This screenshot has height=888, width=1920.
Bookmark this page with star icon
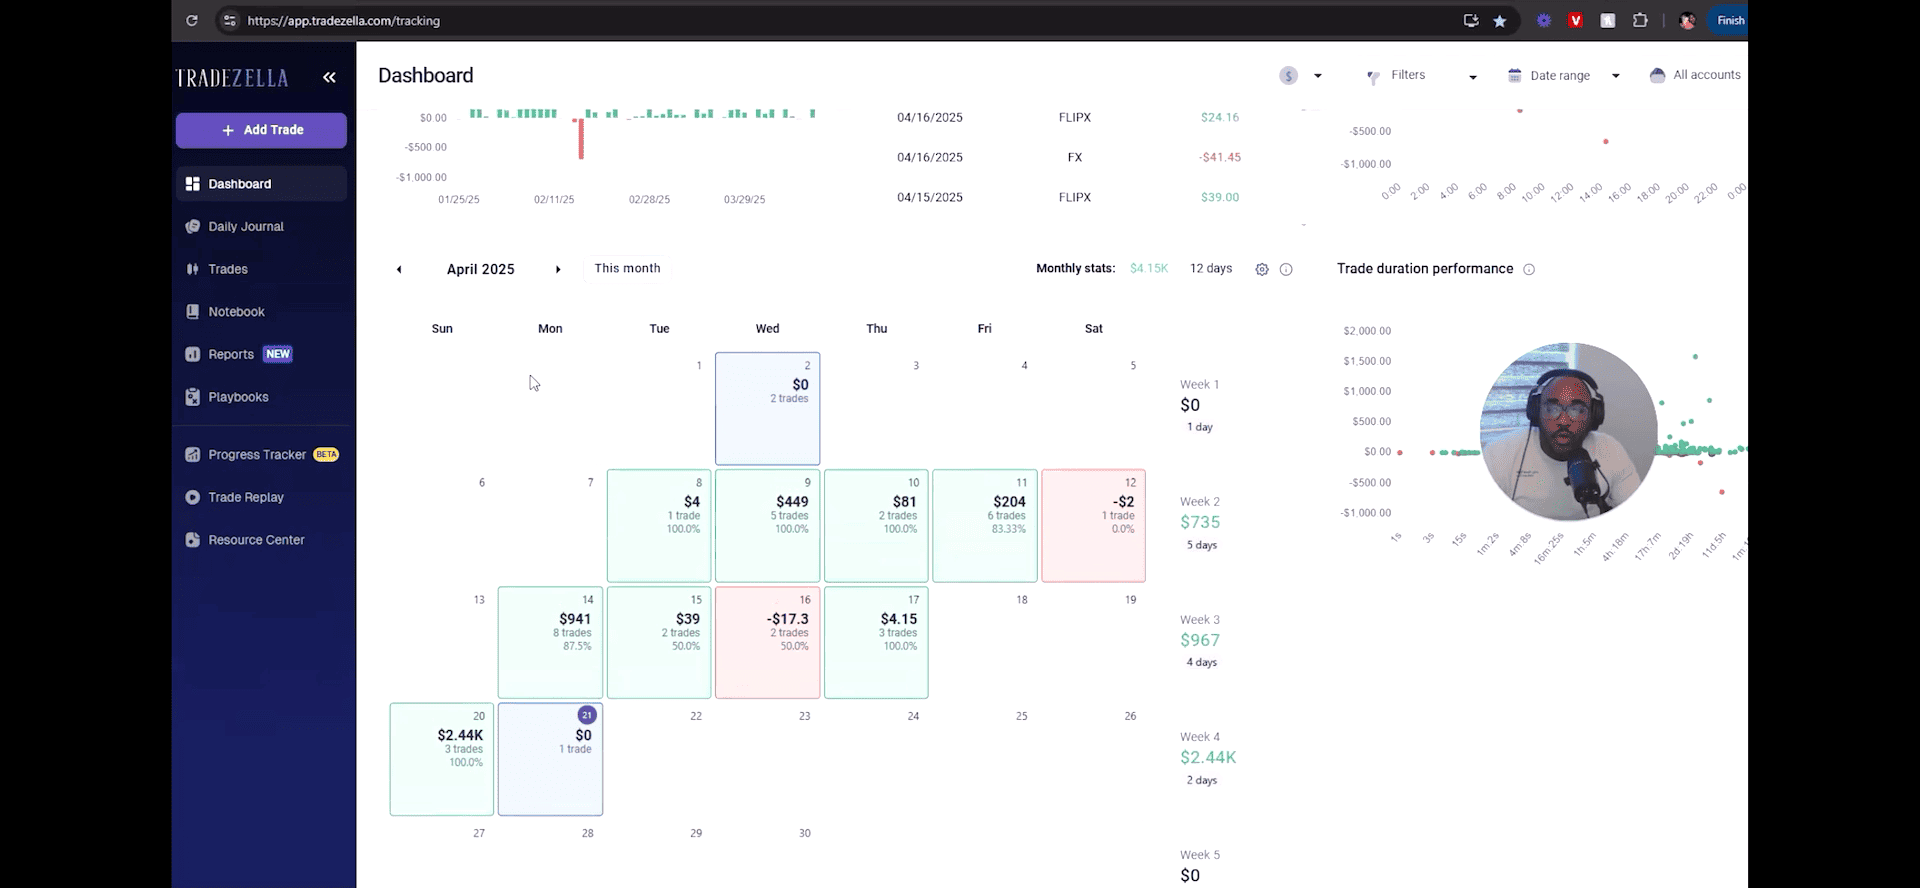tap(1500, 21)
